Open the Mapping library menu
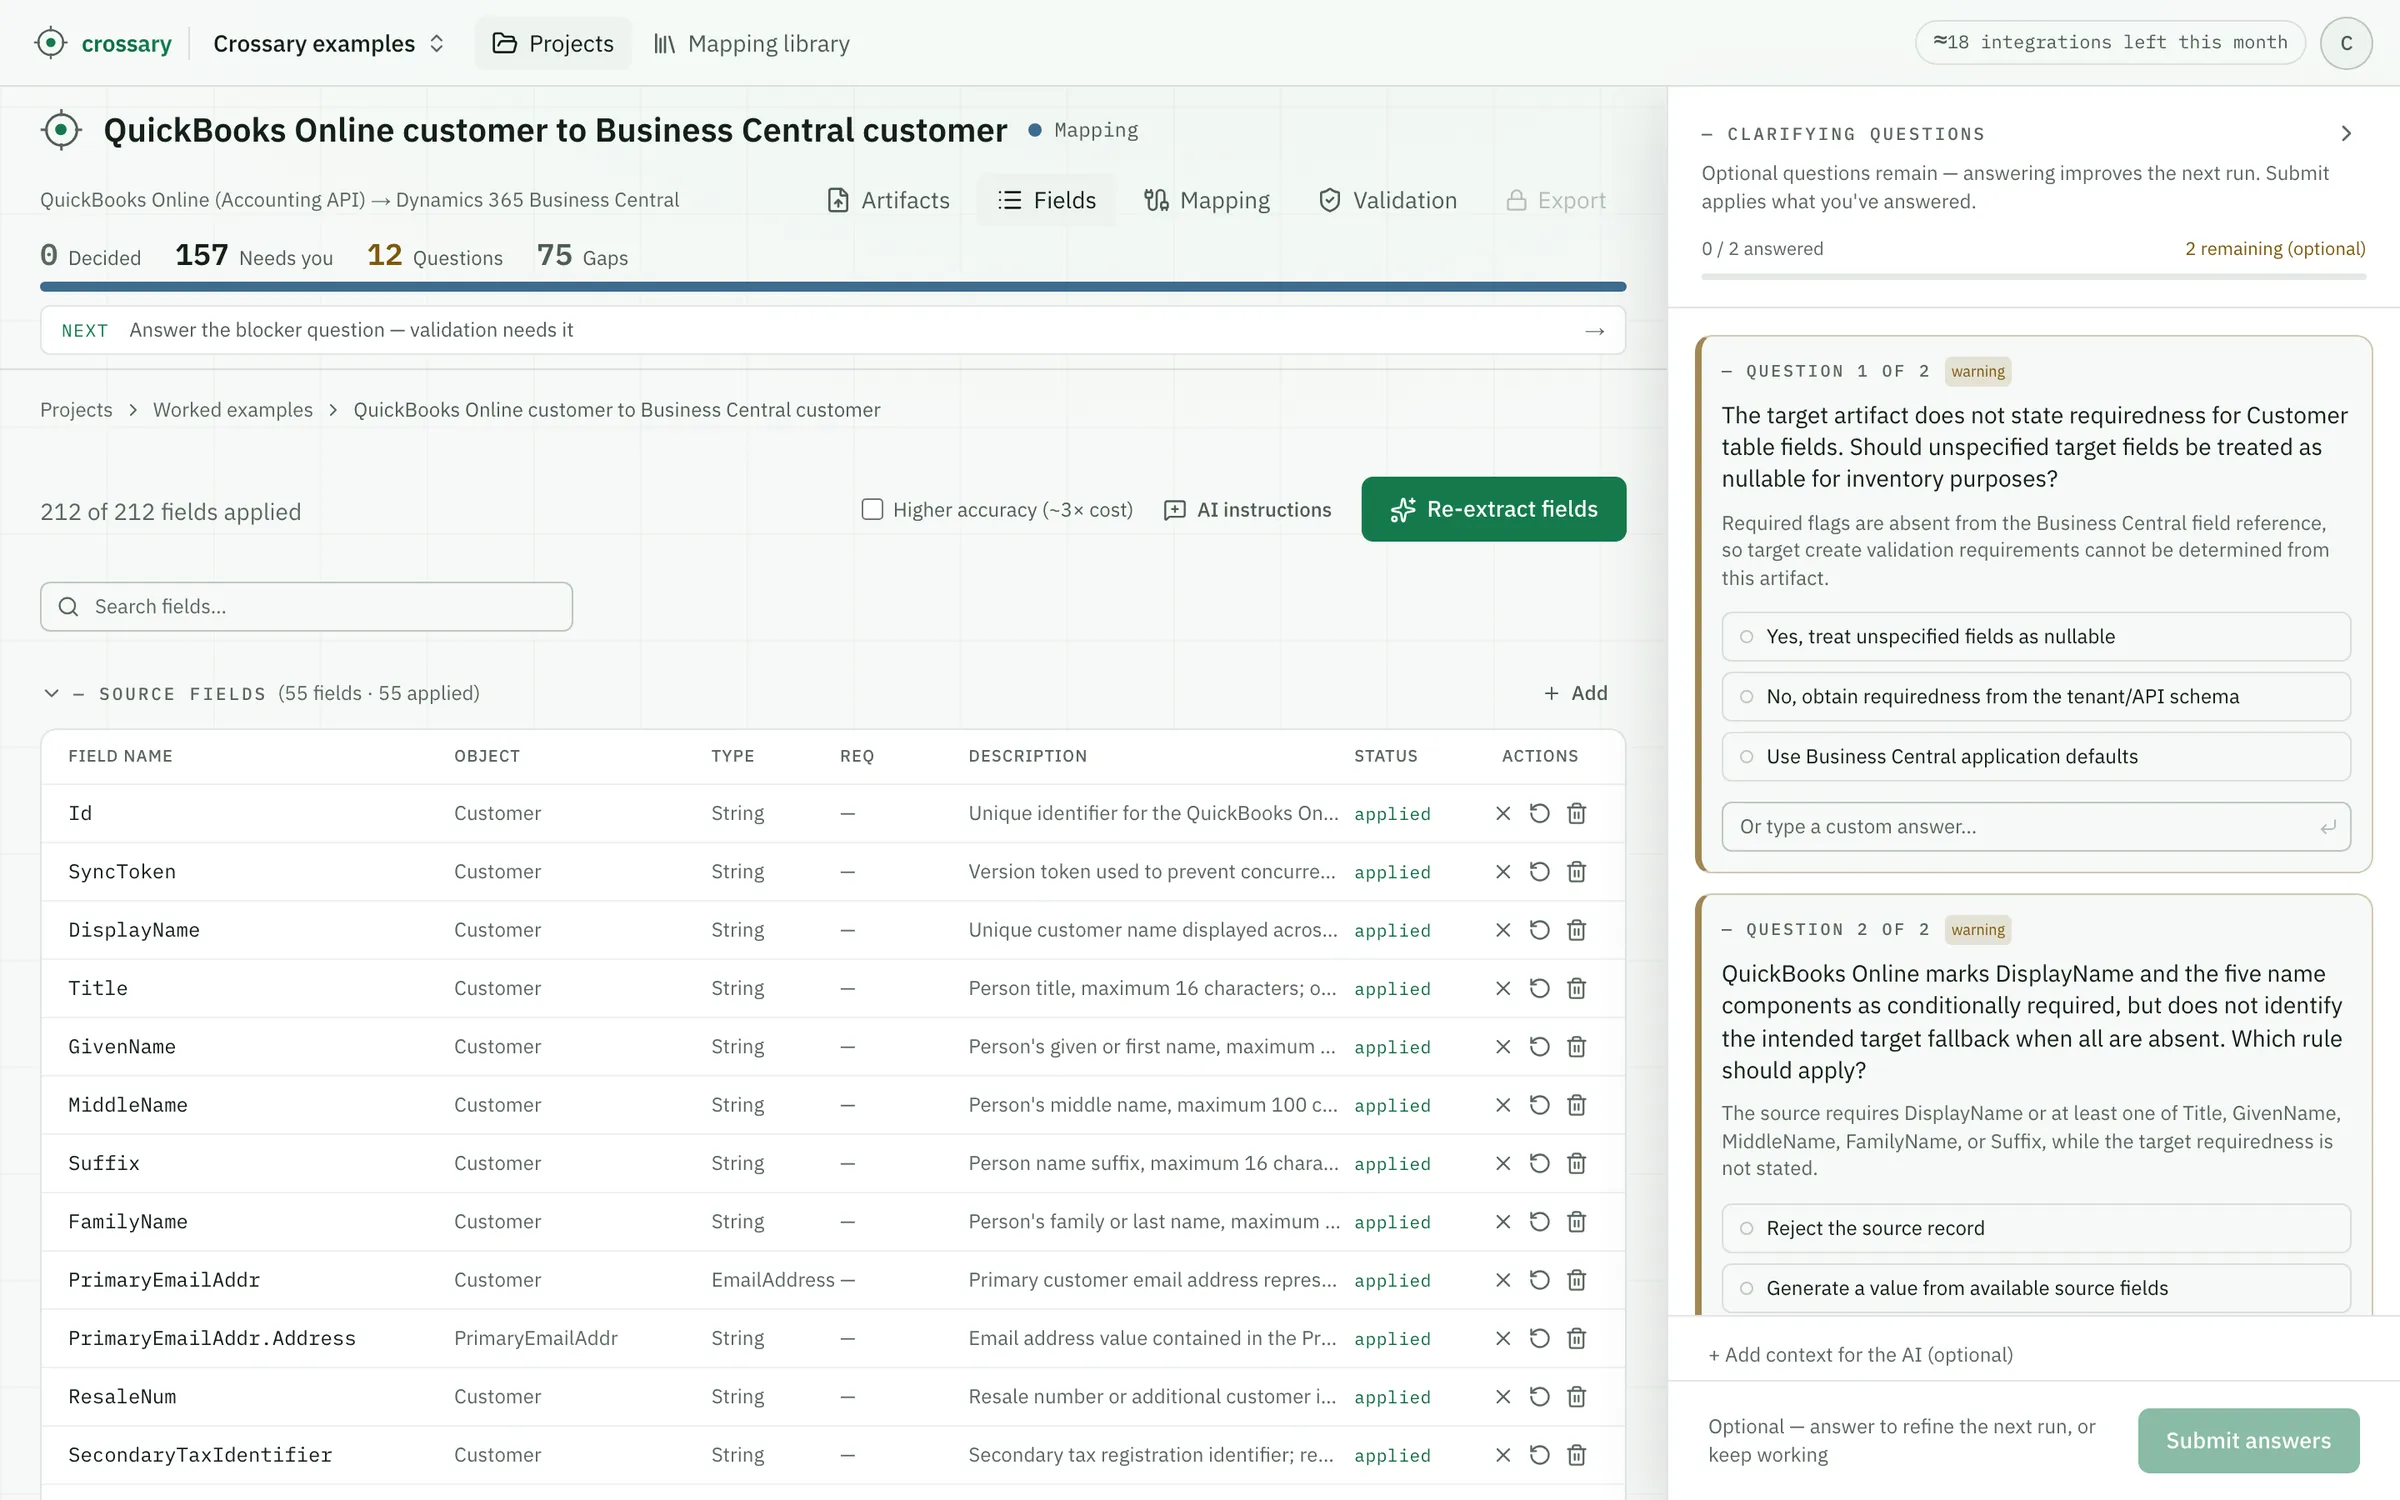Screen dimensions: 2400x1500 752,43
